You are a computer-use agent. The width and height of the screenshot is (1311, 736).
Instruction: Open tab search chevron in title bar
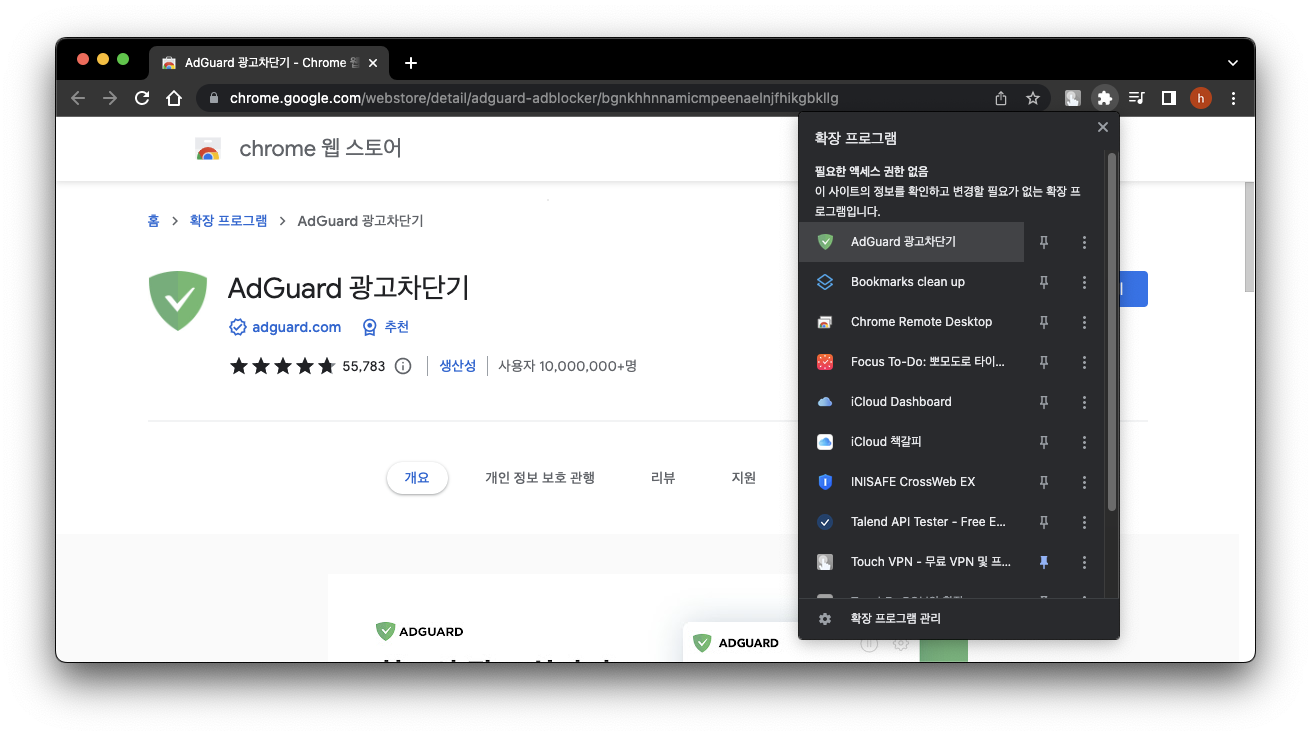click(1232, 63)
